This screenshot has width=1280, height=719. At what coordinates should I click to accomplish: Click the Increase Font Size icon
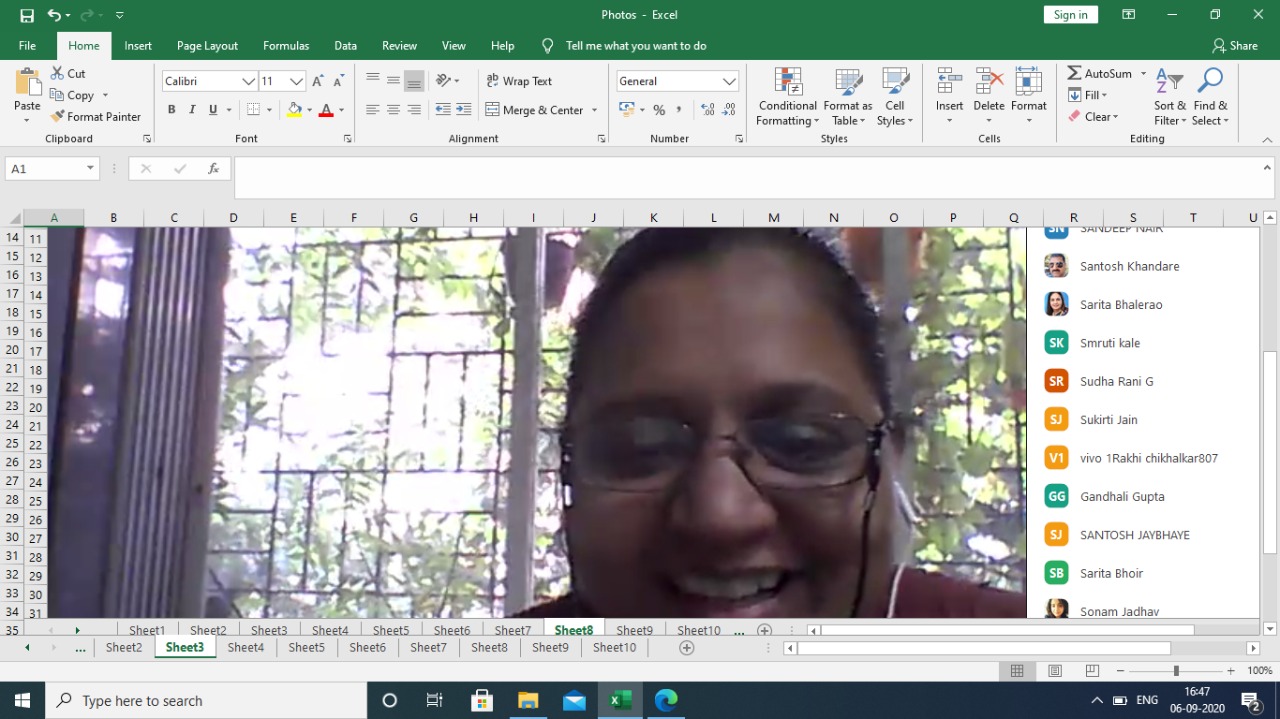[318, 81]
